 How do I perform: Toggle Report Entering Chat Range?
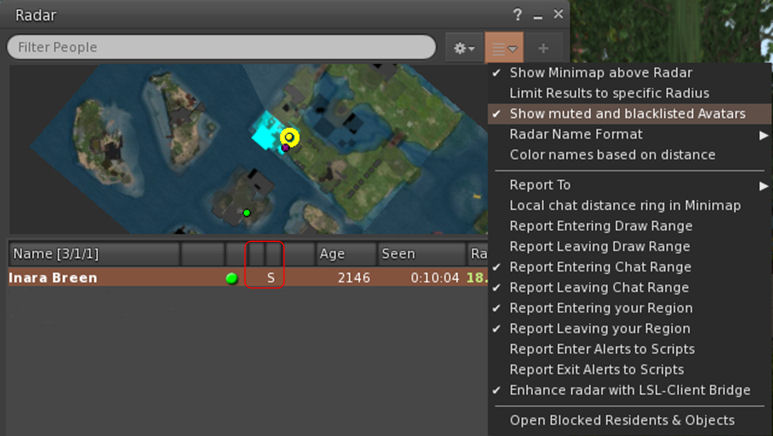[600, 267]
